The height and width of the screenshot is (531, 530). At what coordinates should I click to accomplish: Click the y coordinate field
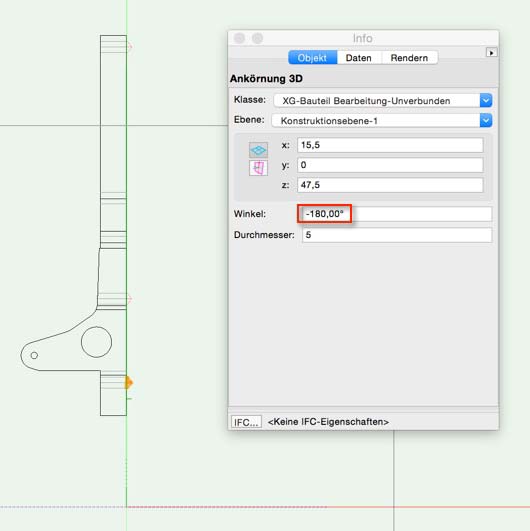(x=390, y=165)
